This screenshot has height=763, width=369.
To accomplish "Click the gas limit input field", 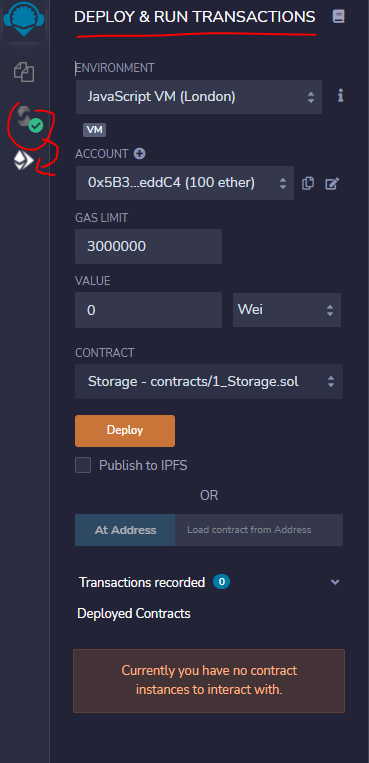I will [x=148, y=246].
